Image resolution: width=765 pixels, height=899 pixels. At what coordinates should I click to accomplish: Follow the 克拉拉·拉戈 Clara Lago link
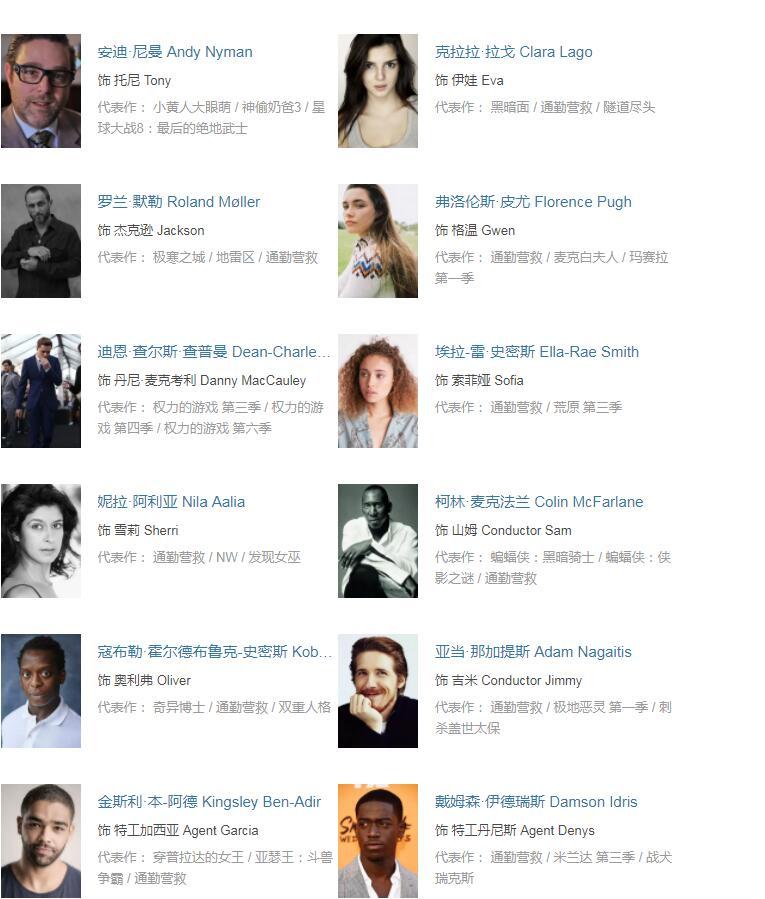pyautogui.click(x=514, y=52)
